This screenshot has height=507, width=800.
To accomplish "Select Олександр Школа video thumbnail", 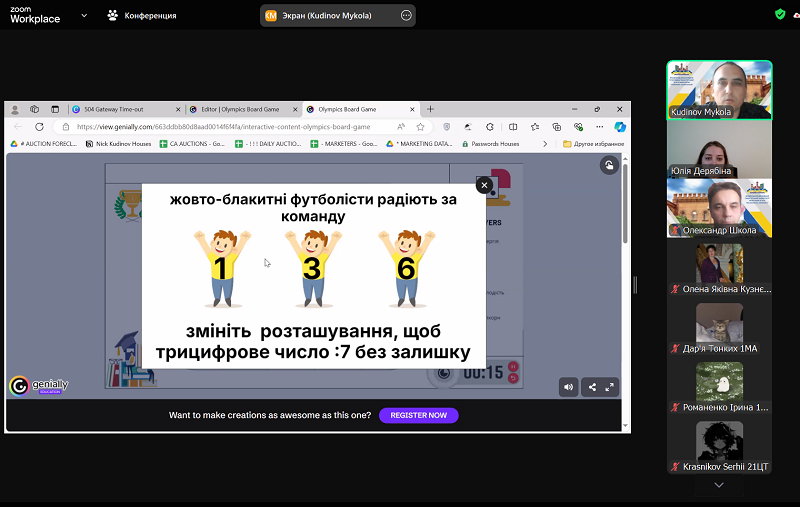I will pyautogui.click(x=719, y=208).
